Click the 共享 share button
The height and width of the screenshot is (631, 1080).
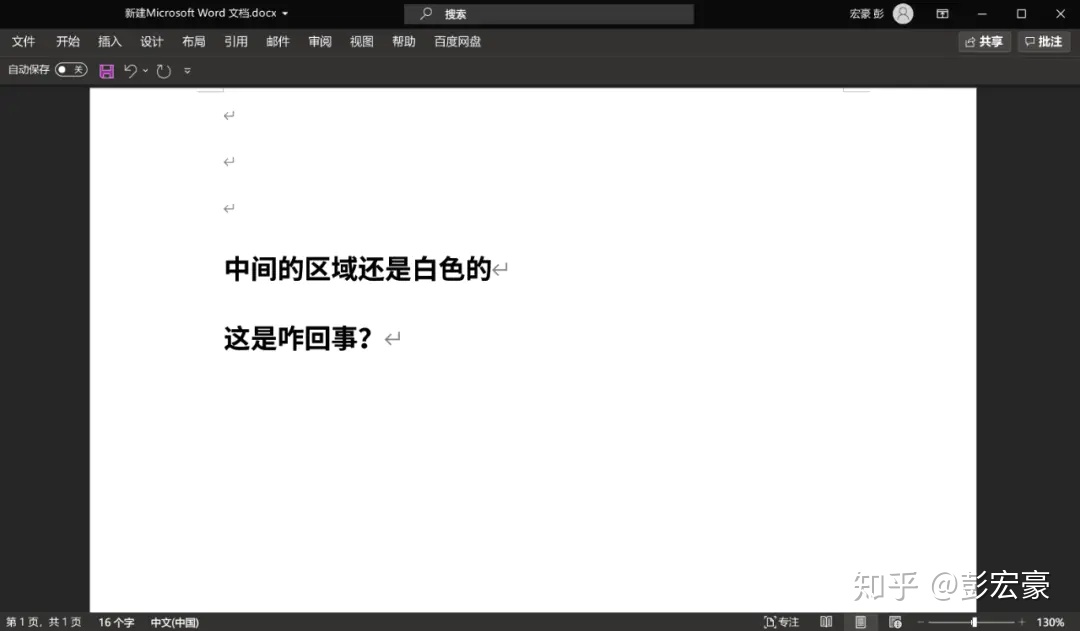point(984,42)
